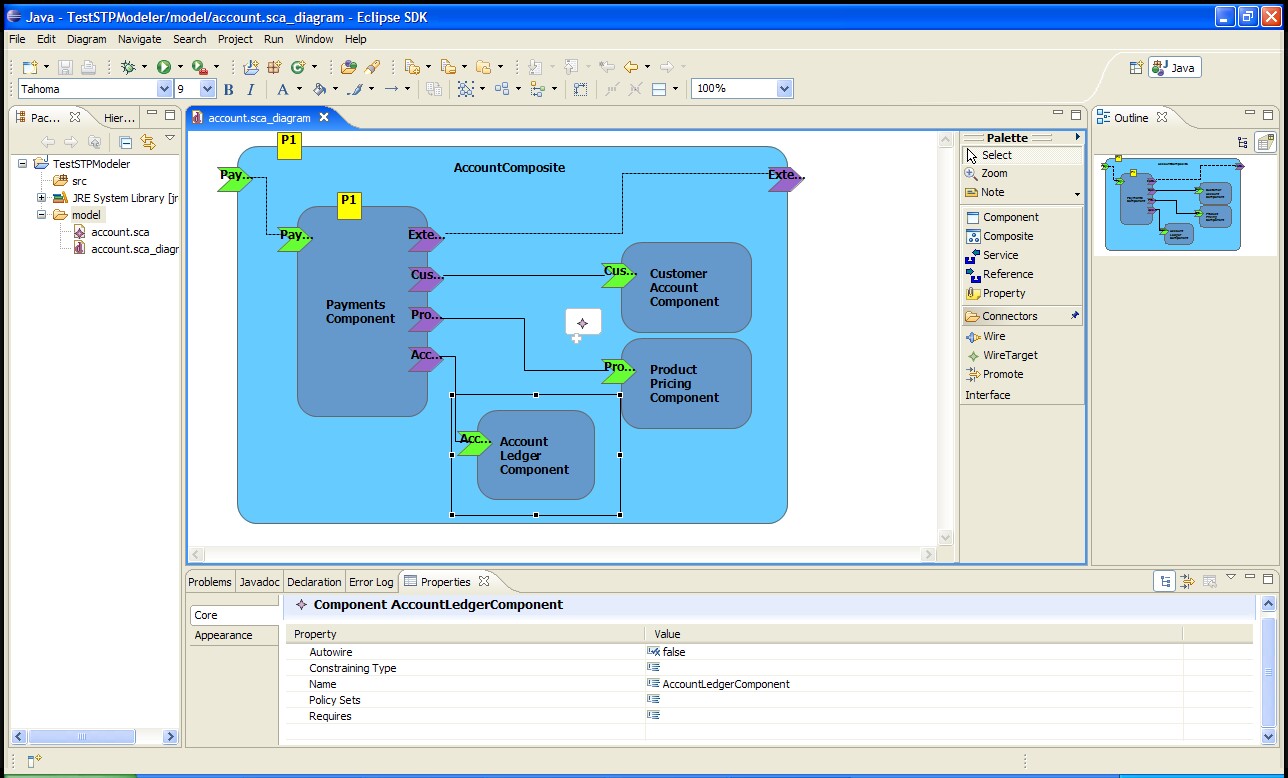Open the Diagram menu
Viewport: 1288px width, 778px height.
(x=86, y=39)
